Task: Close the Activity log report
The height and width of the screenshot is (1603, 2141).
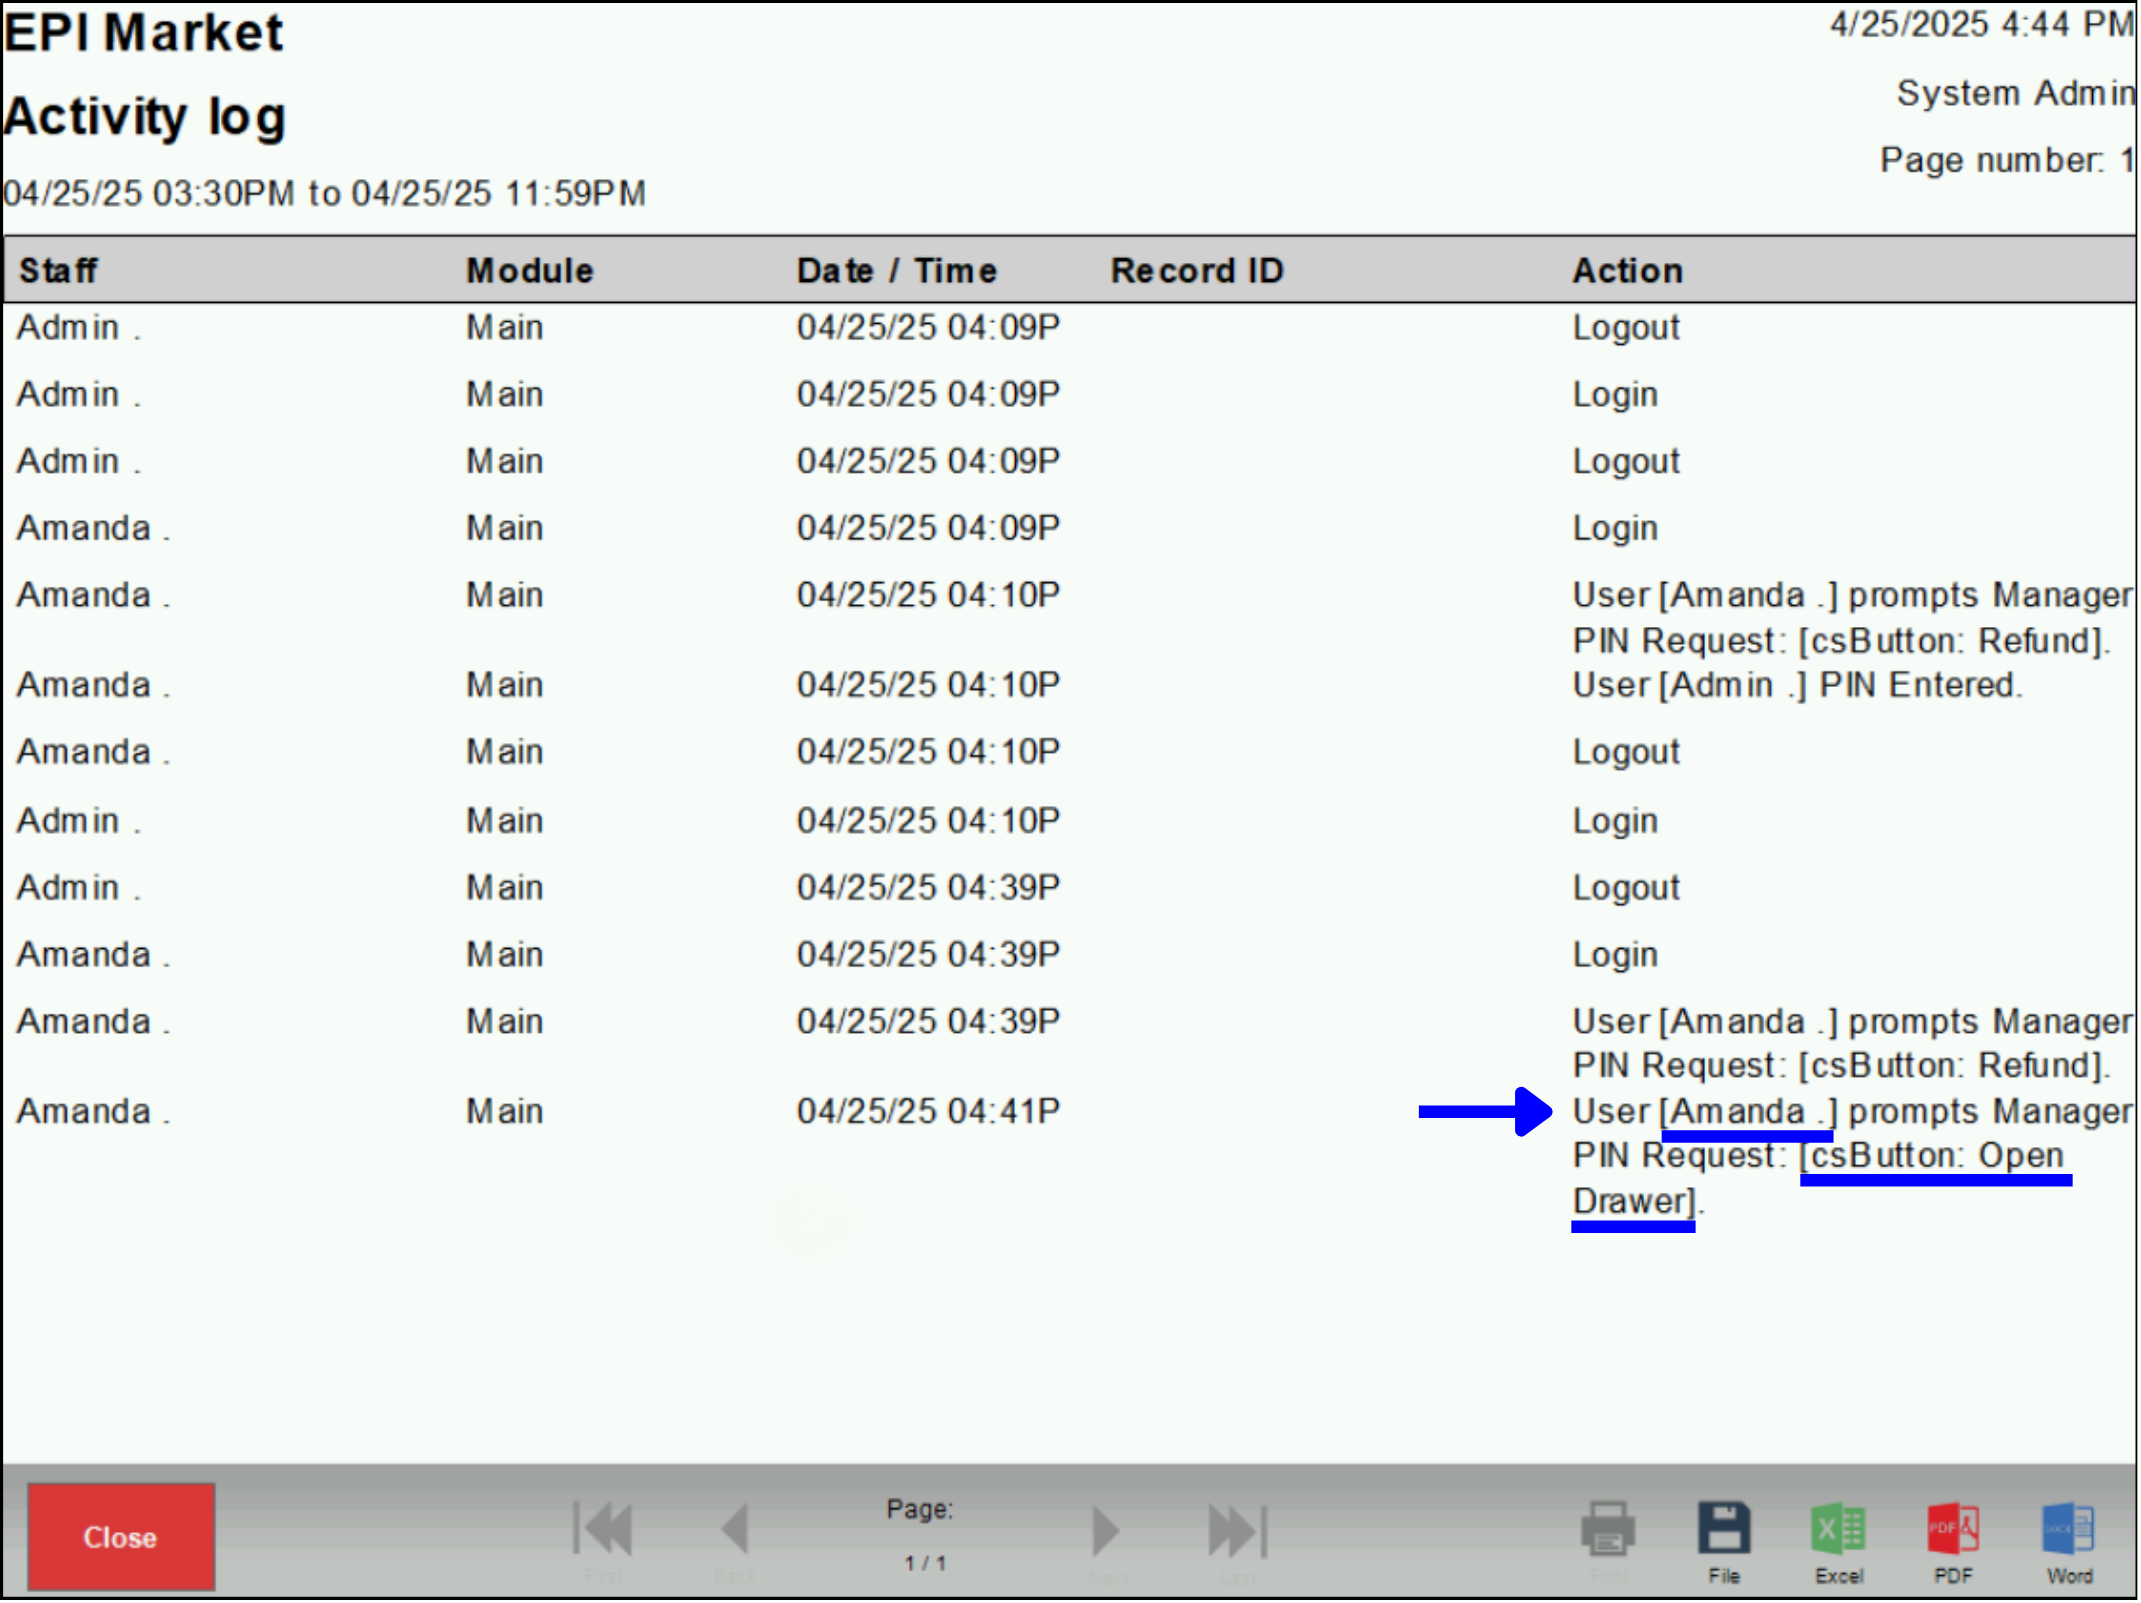Action: pos(121,1538)
